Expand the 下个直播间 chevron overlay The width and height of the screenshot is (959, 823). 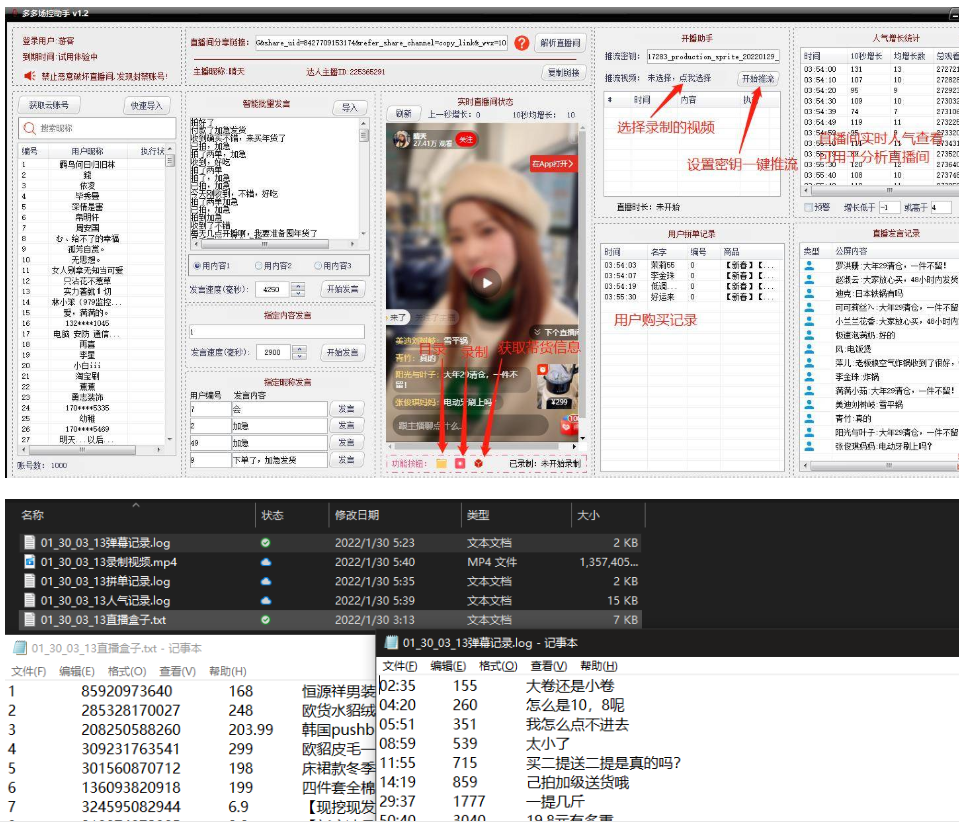[x=537, y=332]
